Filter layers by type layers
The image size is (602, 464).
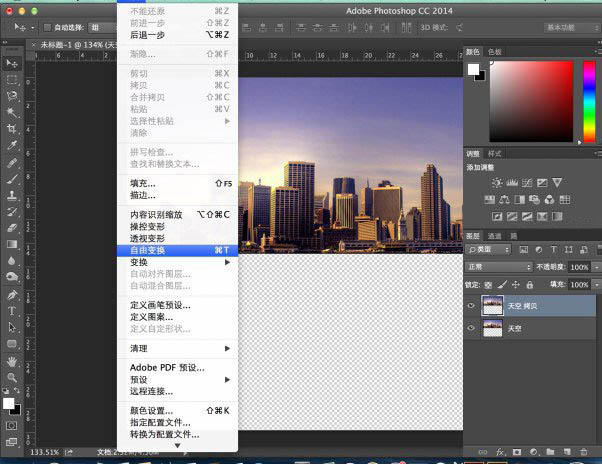click(553, 249)
